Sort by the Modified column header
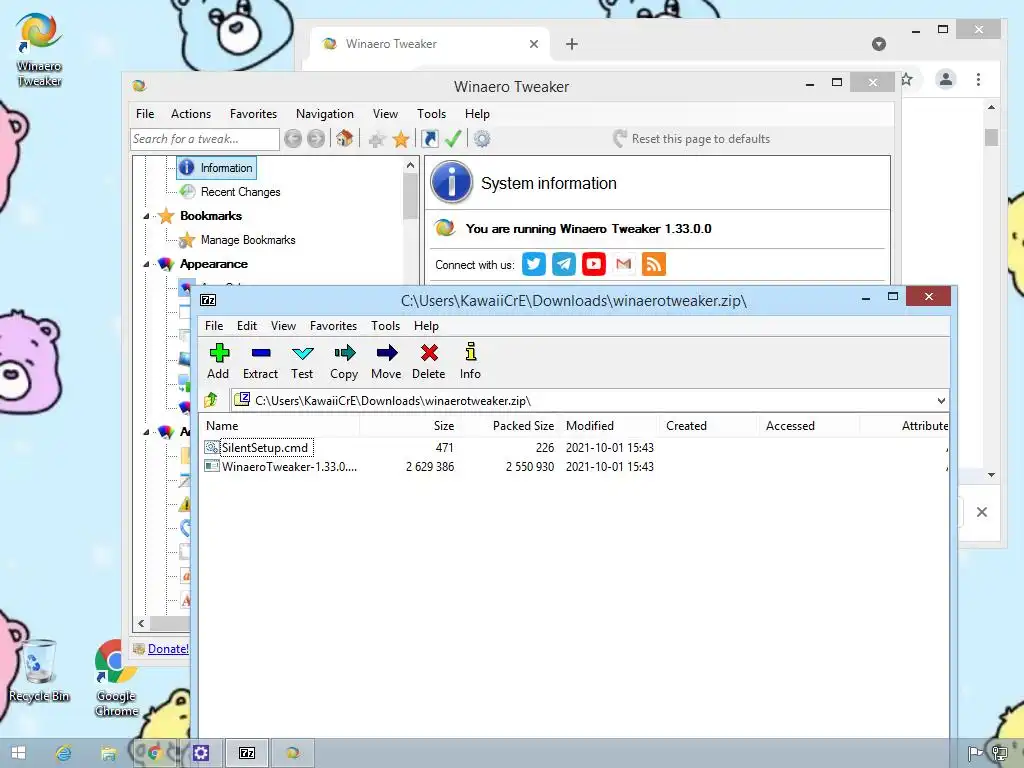 pos(590,426)
